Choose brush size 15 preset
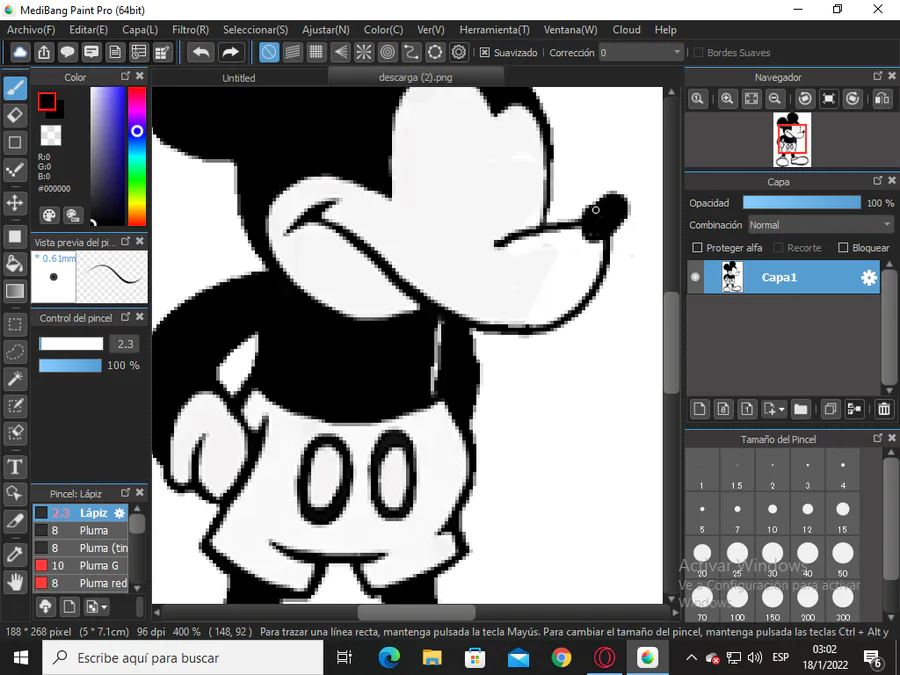 843,516
